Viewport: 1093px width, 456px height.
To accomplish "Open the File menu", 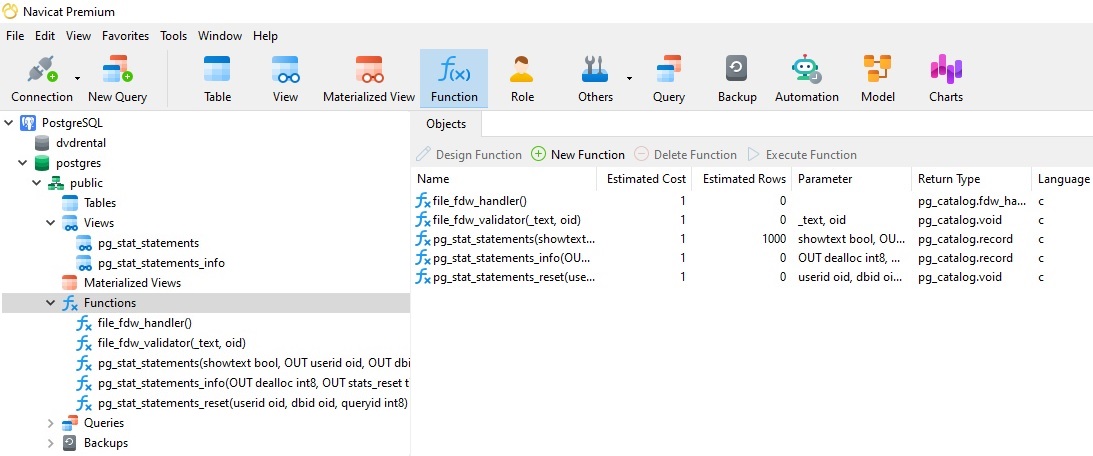I will [15, 36].
